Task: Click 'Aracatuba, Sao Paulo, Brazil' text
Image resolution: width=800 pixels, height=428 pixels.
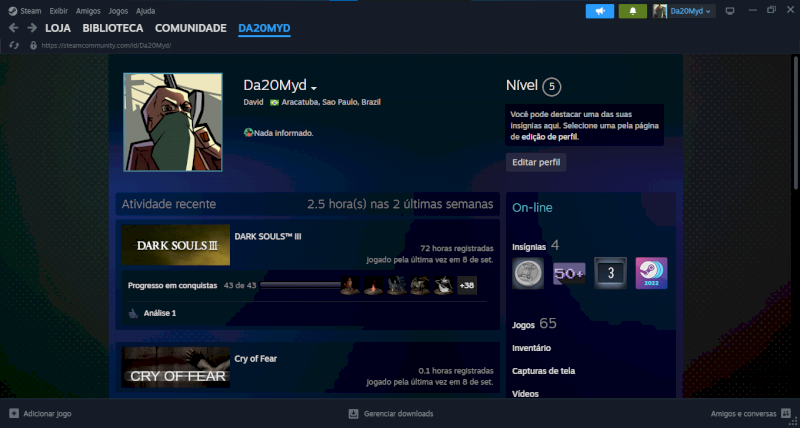Action: (331, 102)
